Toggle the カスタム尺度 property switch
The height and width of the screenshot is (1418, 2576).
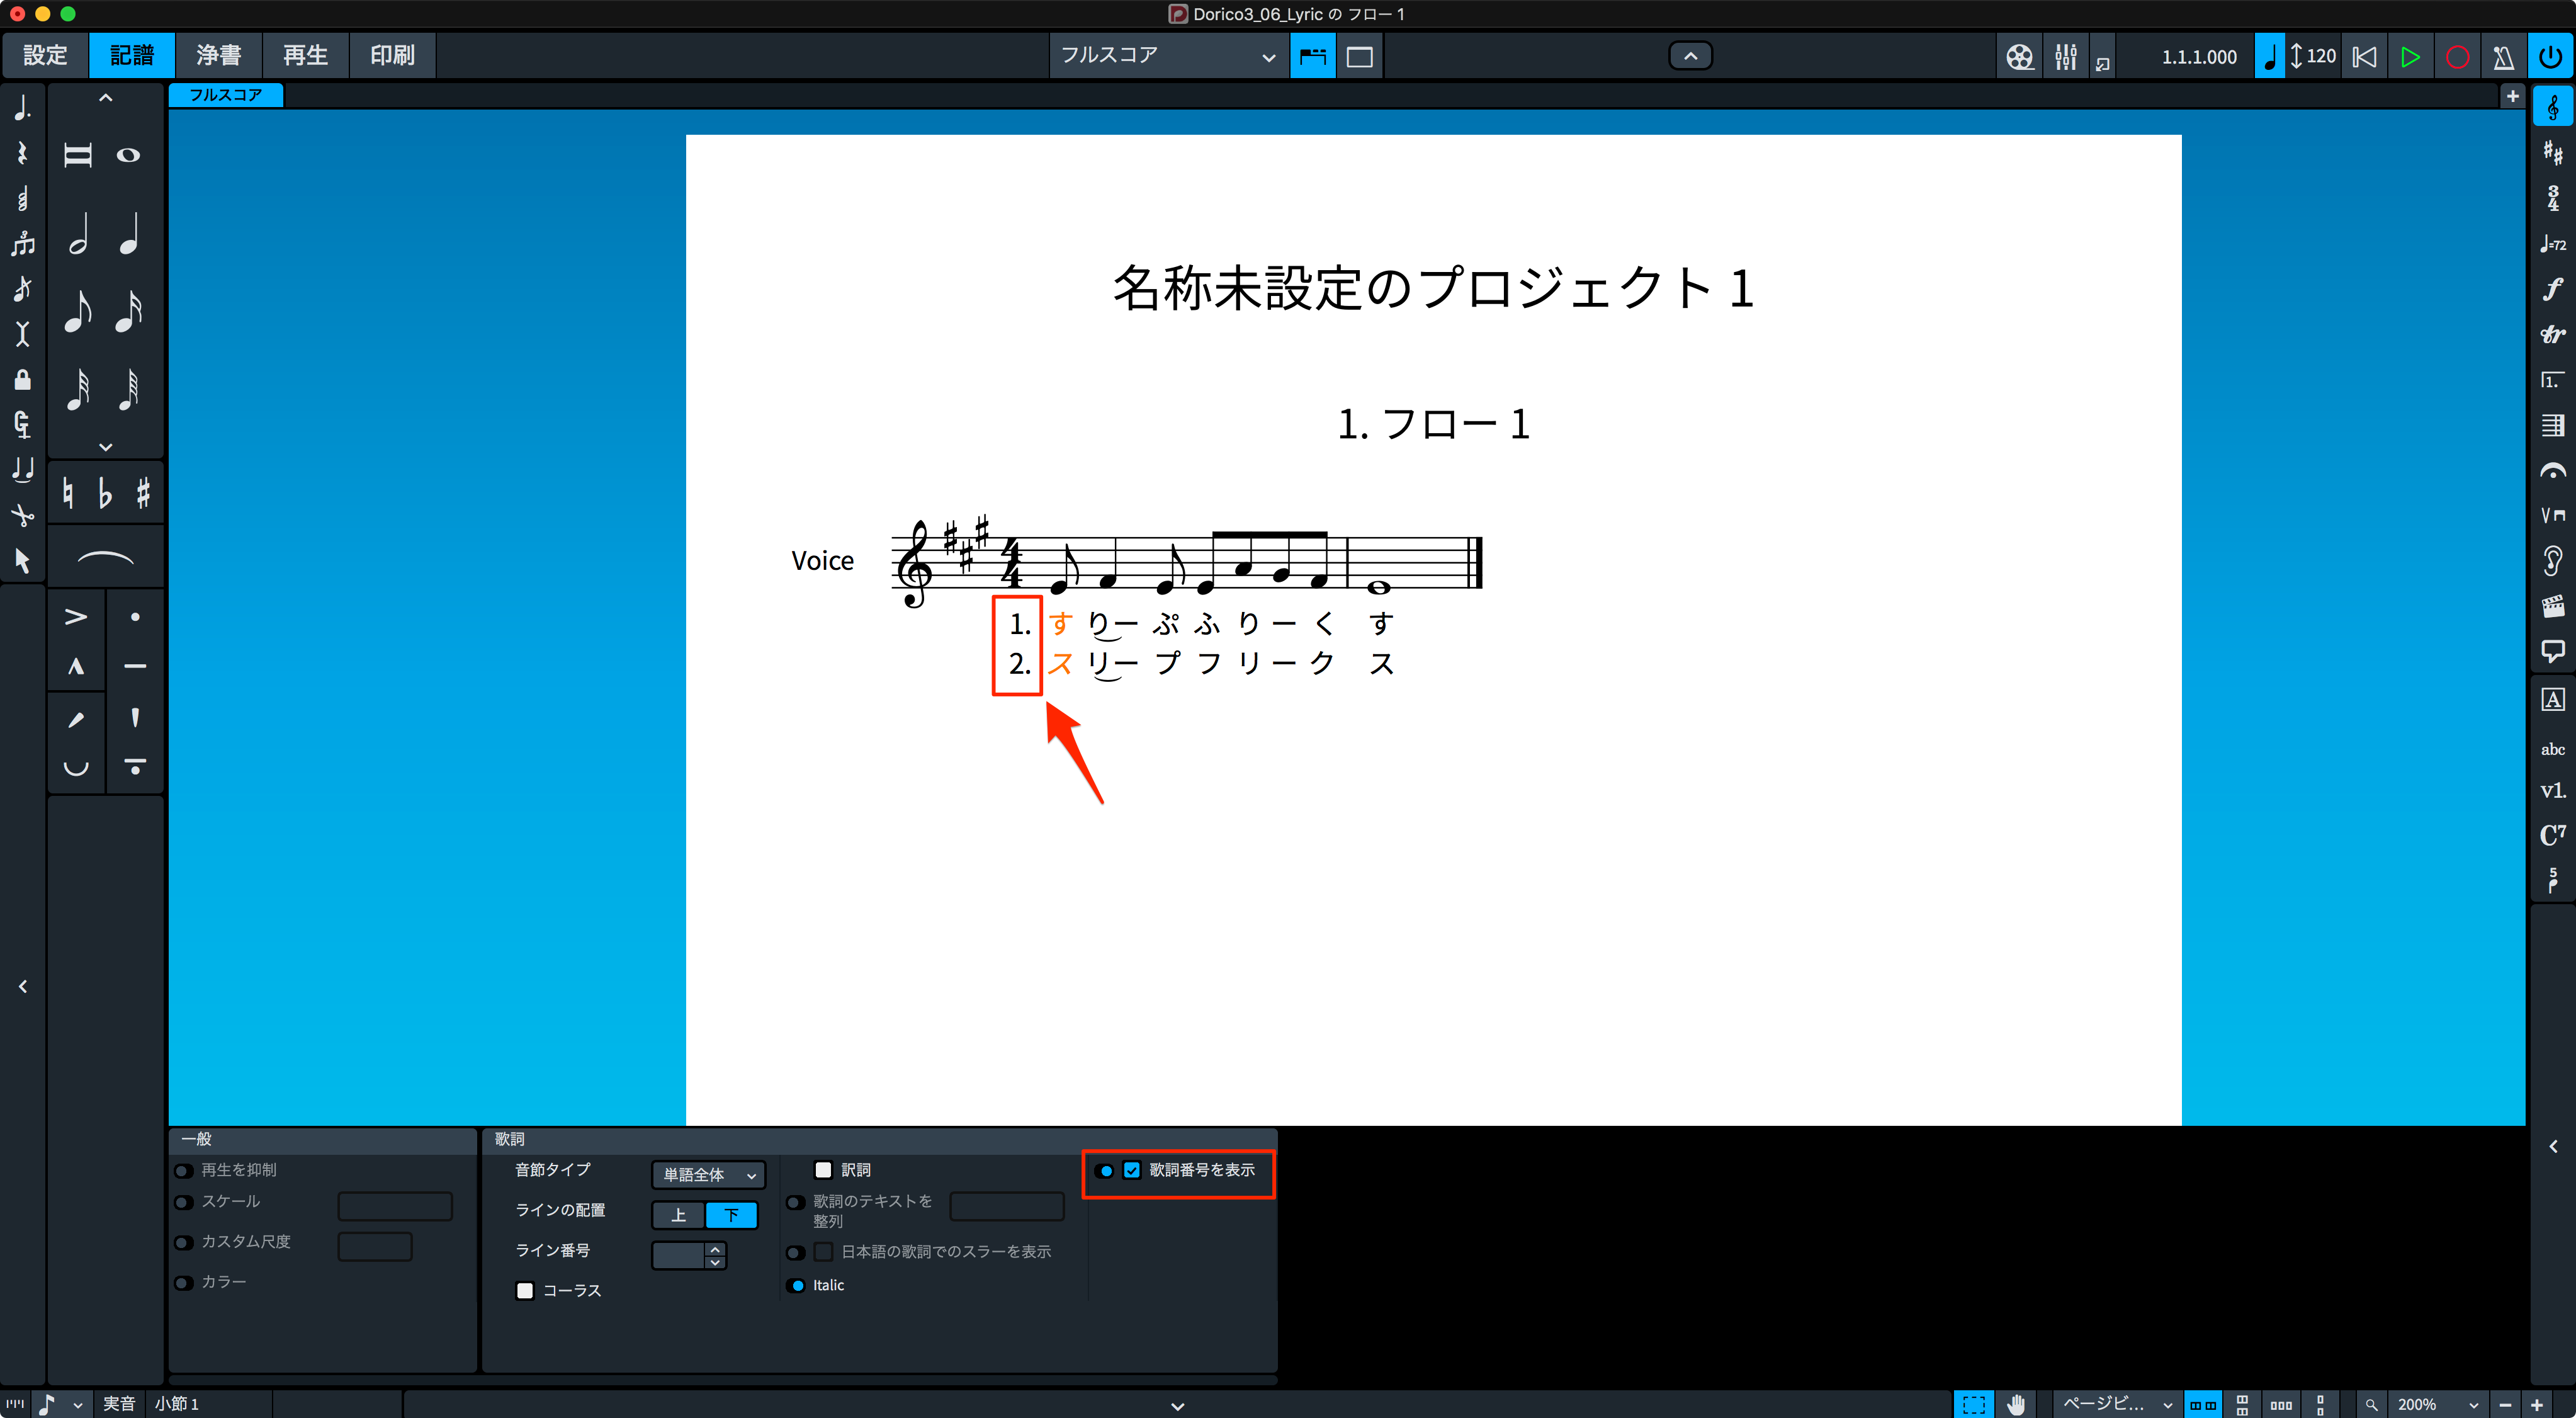click(184, 1243)
